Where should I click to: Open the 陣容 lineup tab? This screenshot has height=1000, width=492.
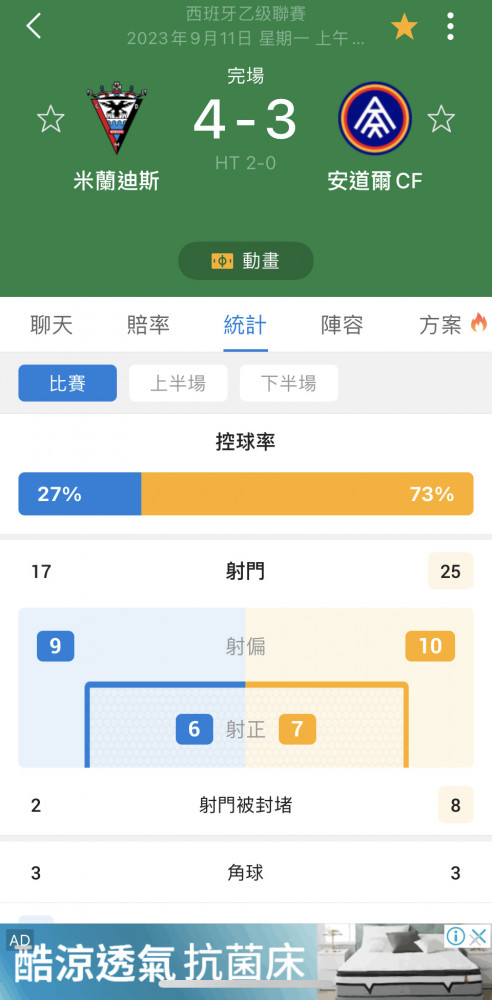[x=343, y=325]
